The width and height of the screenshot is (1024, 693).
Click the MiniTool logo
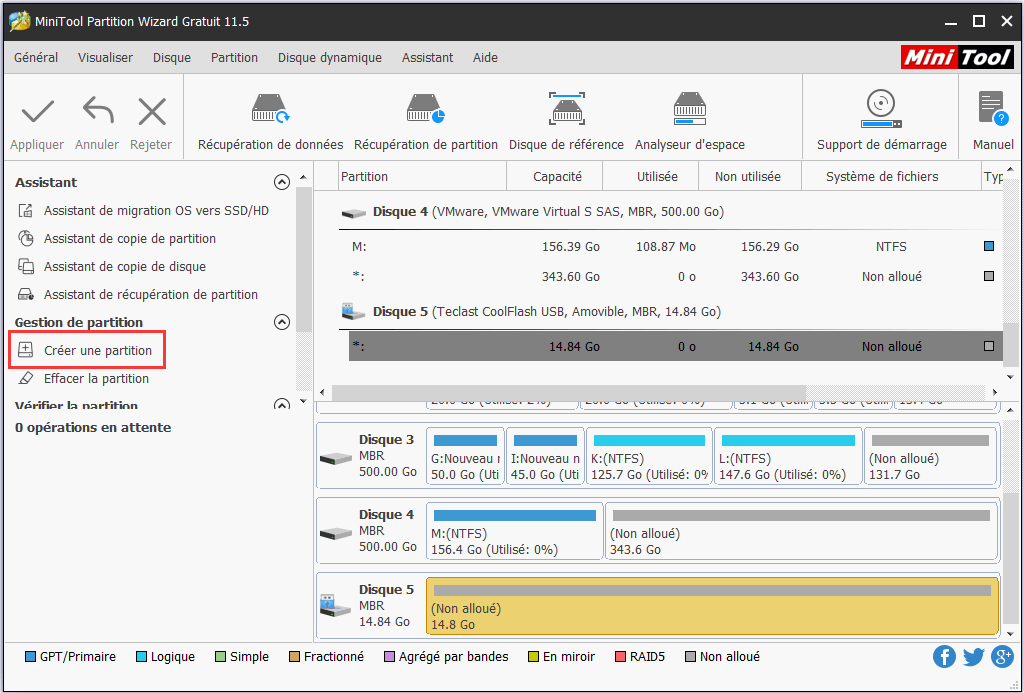(x=957, y=57)
